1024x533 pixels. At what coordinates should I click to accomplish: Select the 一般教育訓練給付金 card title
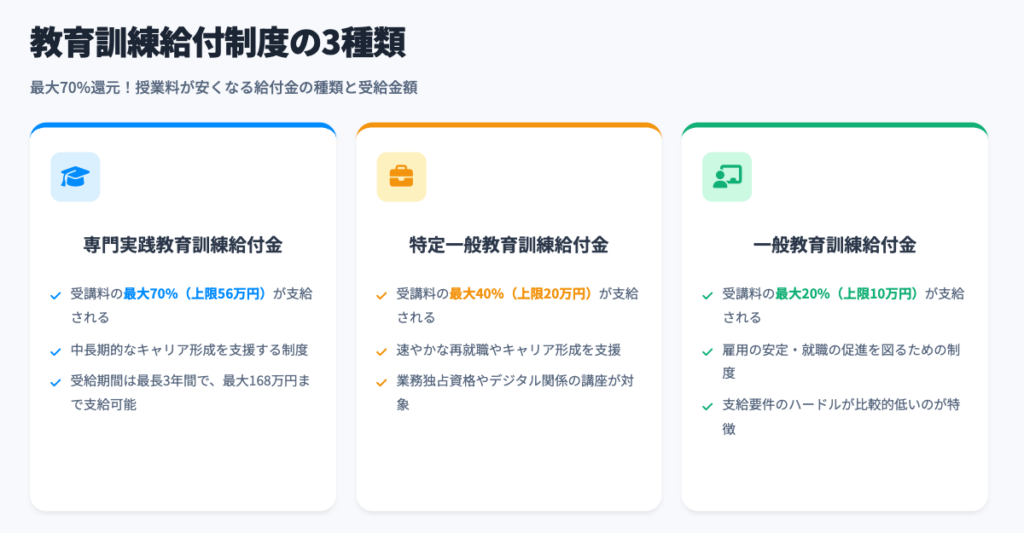click(x=835, y=245)
